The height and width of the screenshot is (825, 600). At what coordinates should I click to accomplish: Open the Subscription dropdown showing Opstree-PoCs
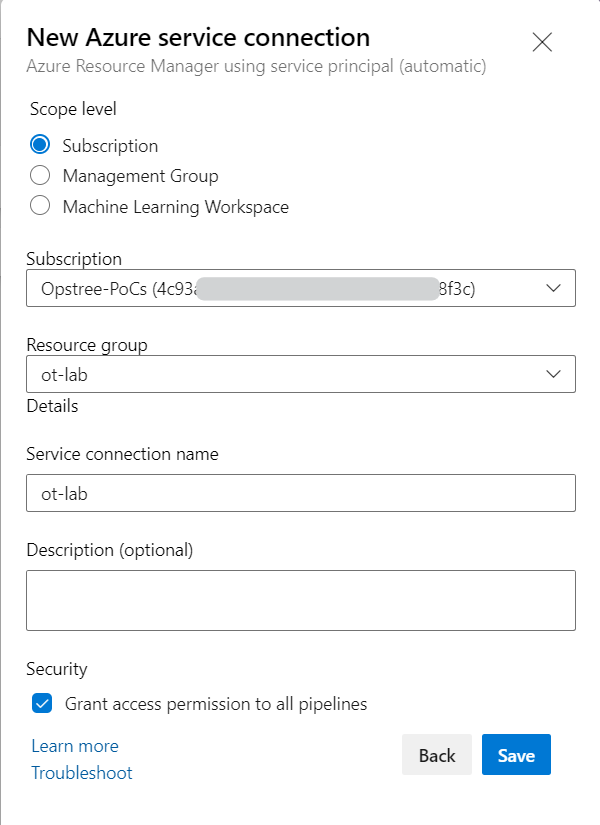click(301, 288)
